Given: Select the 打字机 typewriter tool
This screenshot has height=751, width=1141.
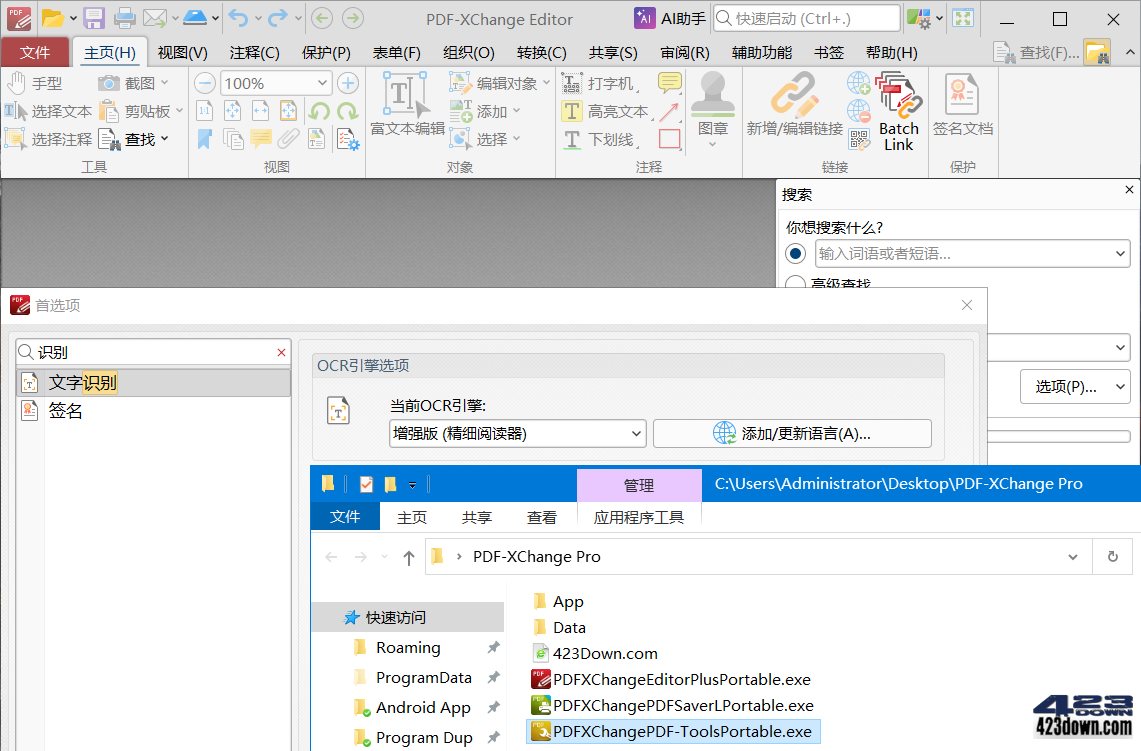Looking at the screenshot, I should [x=600, y=84].
